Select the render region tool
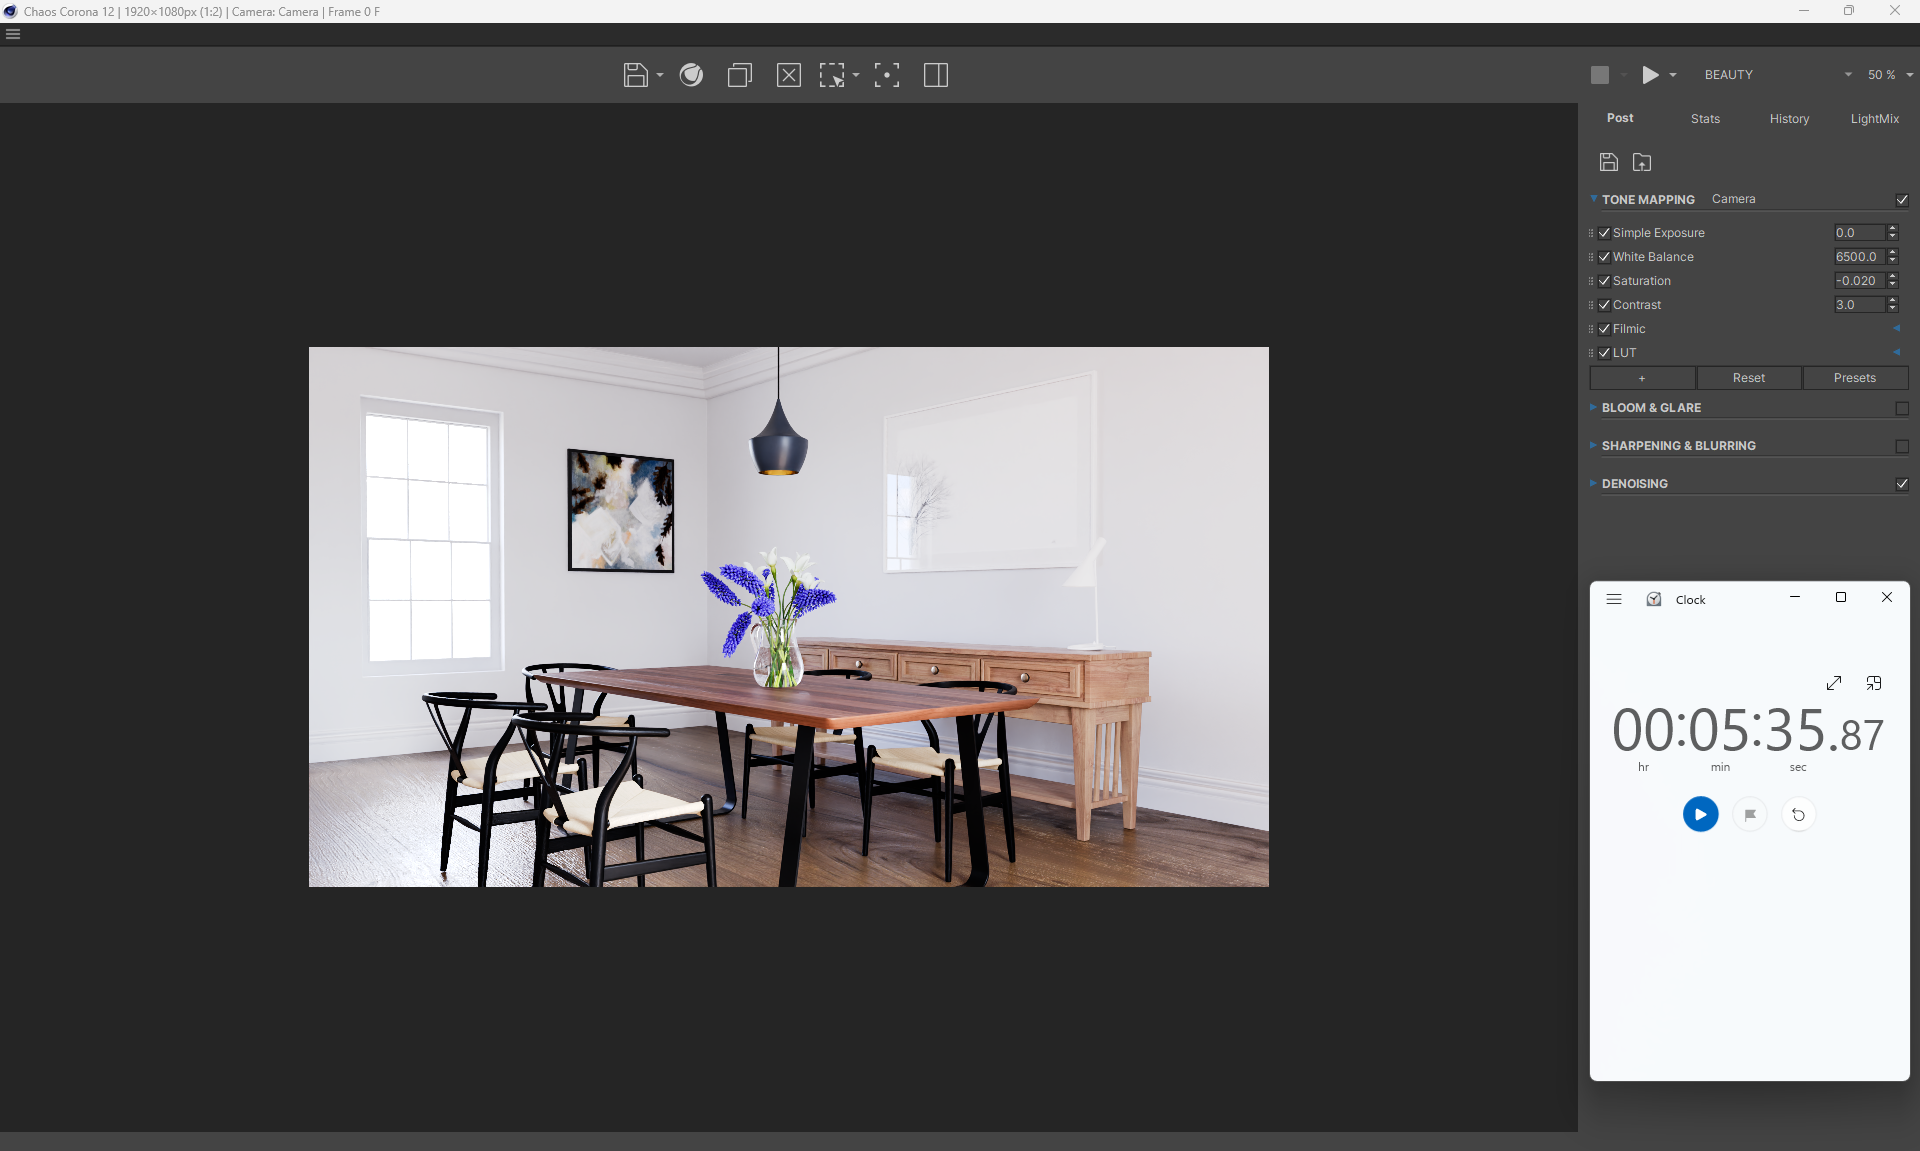Image resolution: width=1920 pixels, height=1151 pixels. (x=832, y=75)
